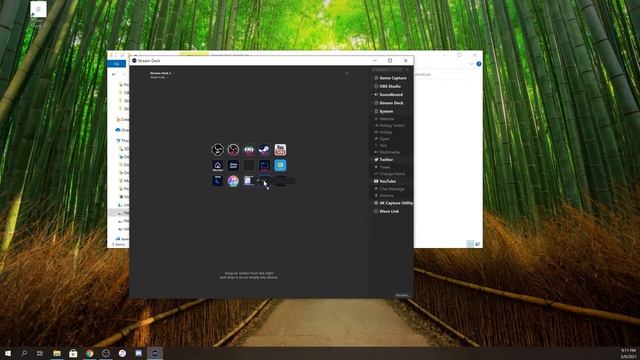Go back in the File Explorer window
640x360 pixels.
tap(114, 74)
